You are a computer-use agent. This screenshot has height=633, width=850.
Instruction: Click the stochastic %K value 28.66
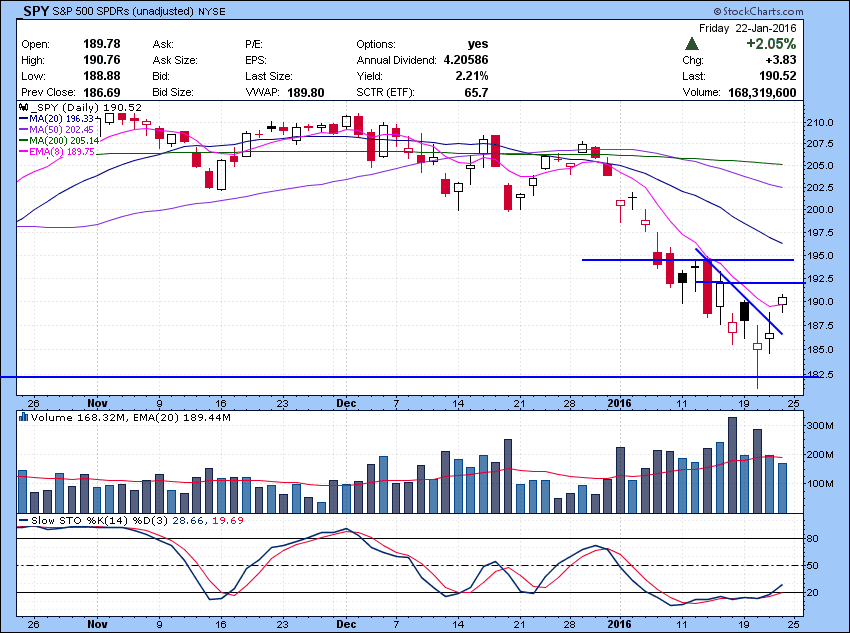pyautogui.click(x=189, y=520)
